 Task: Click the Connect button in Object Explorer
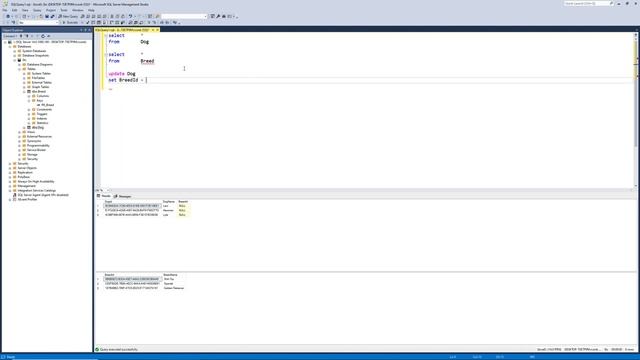(x=10, y=36)
